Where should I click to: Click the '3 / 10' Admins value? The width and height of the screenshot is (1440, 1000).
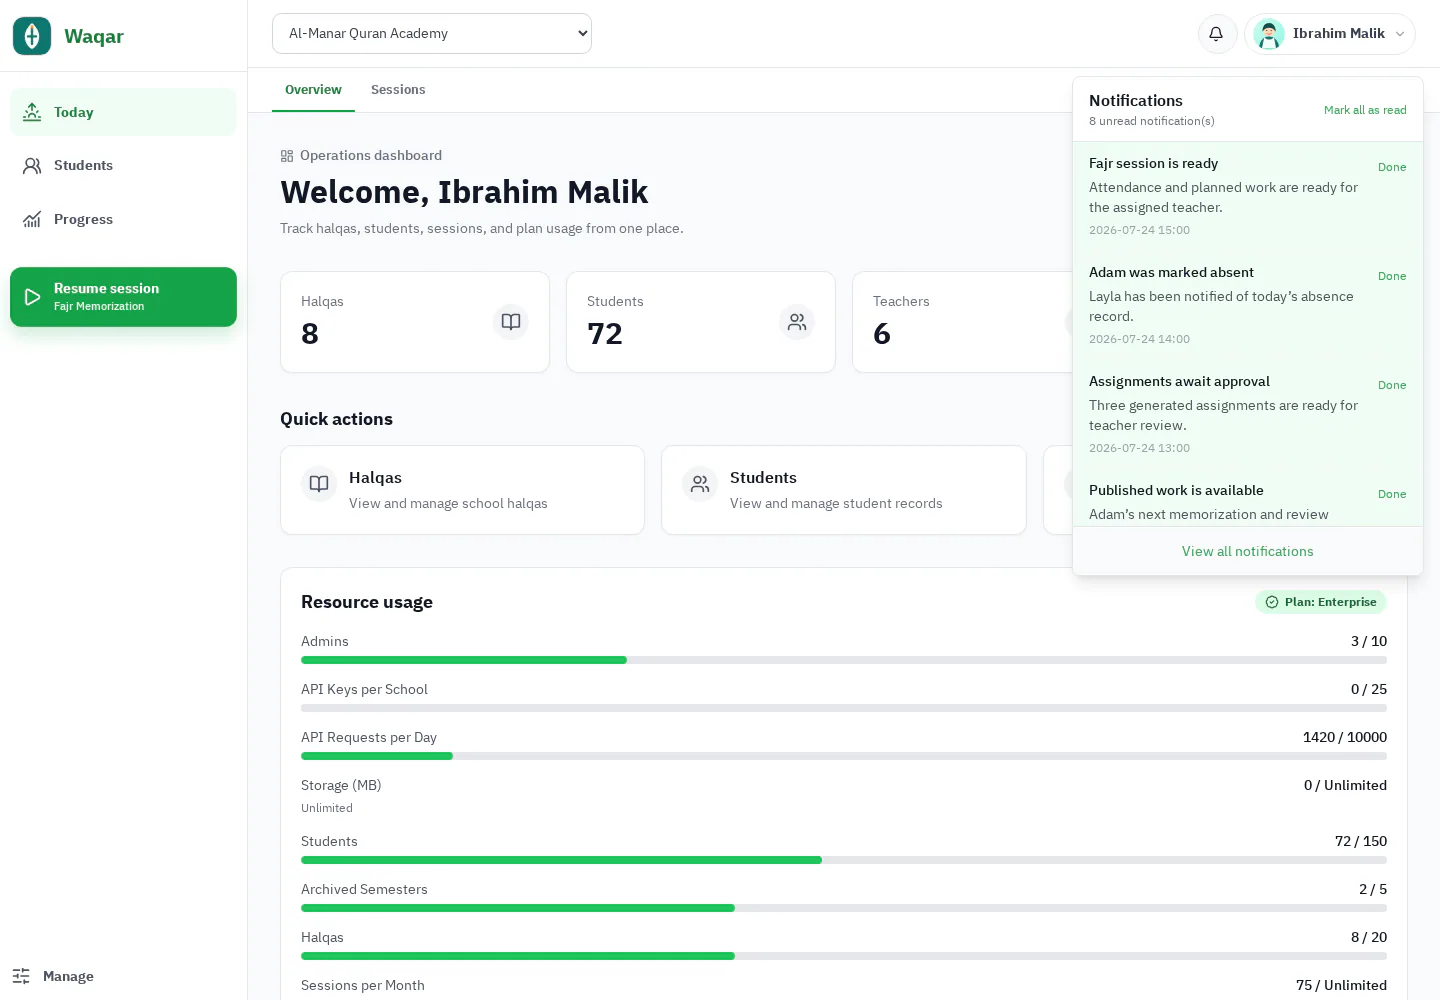coord(1369,641)
